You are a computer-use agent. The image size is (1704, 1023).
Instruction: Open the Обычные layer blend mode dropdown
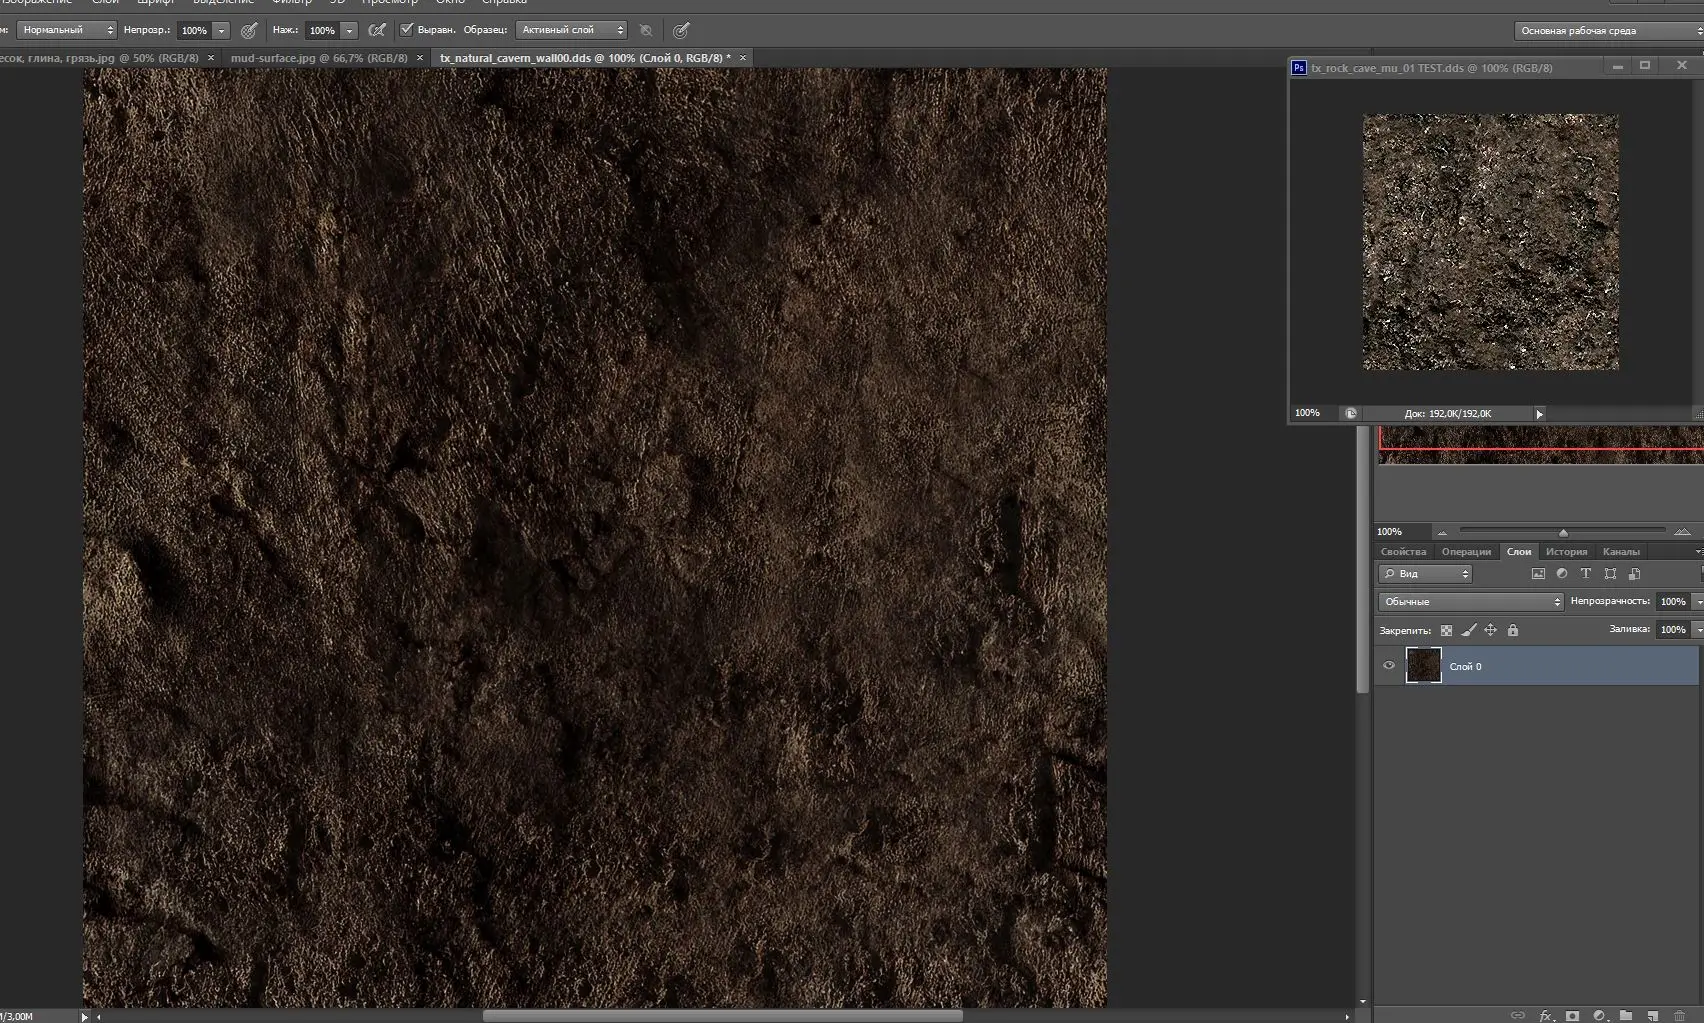(1470, 602)
